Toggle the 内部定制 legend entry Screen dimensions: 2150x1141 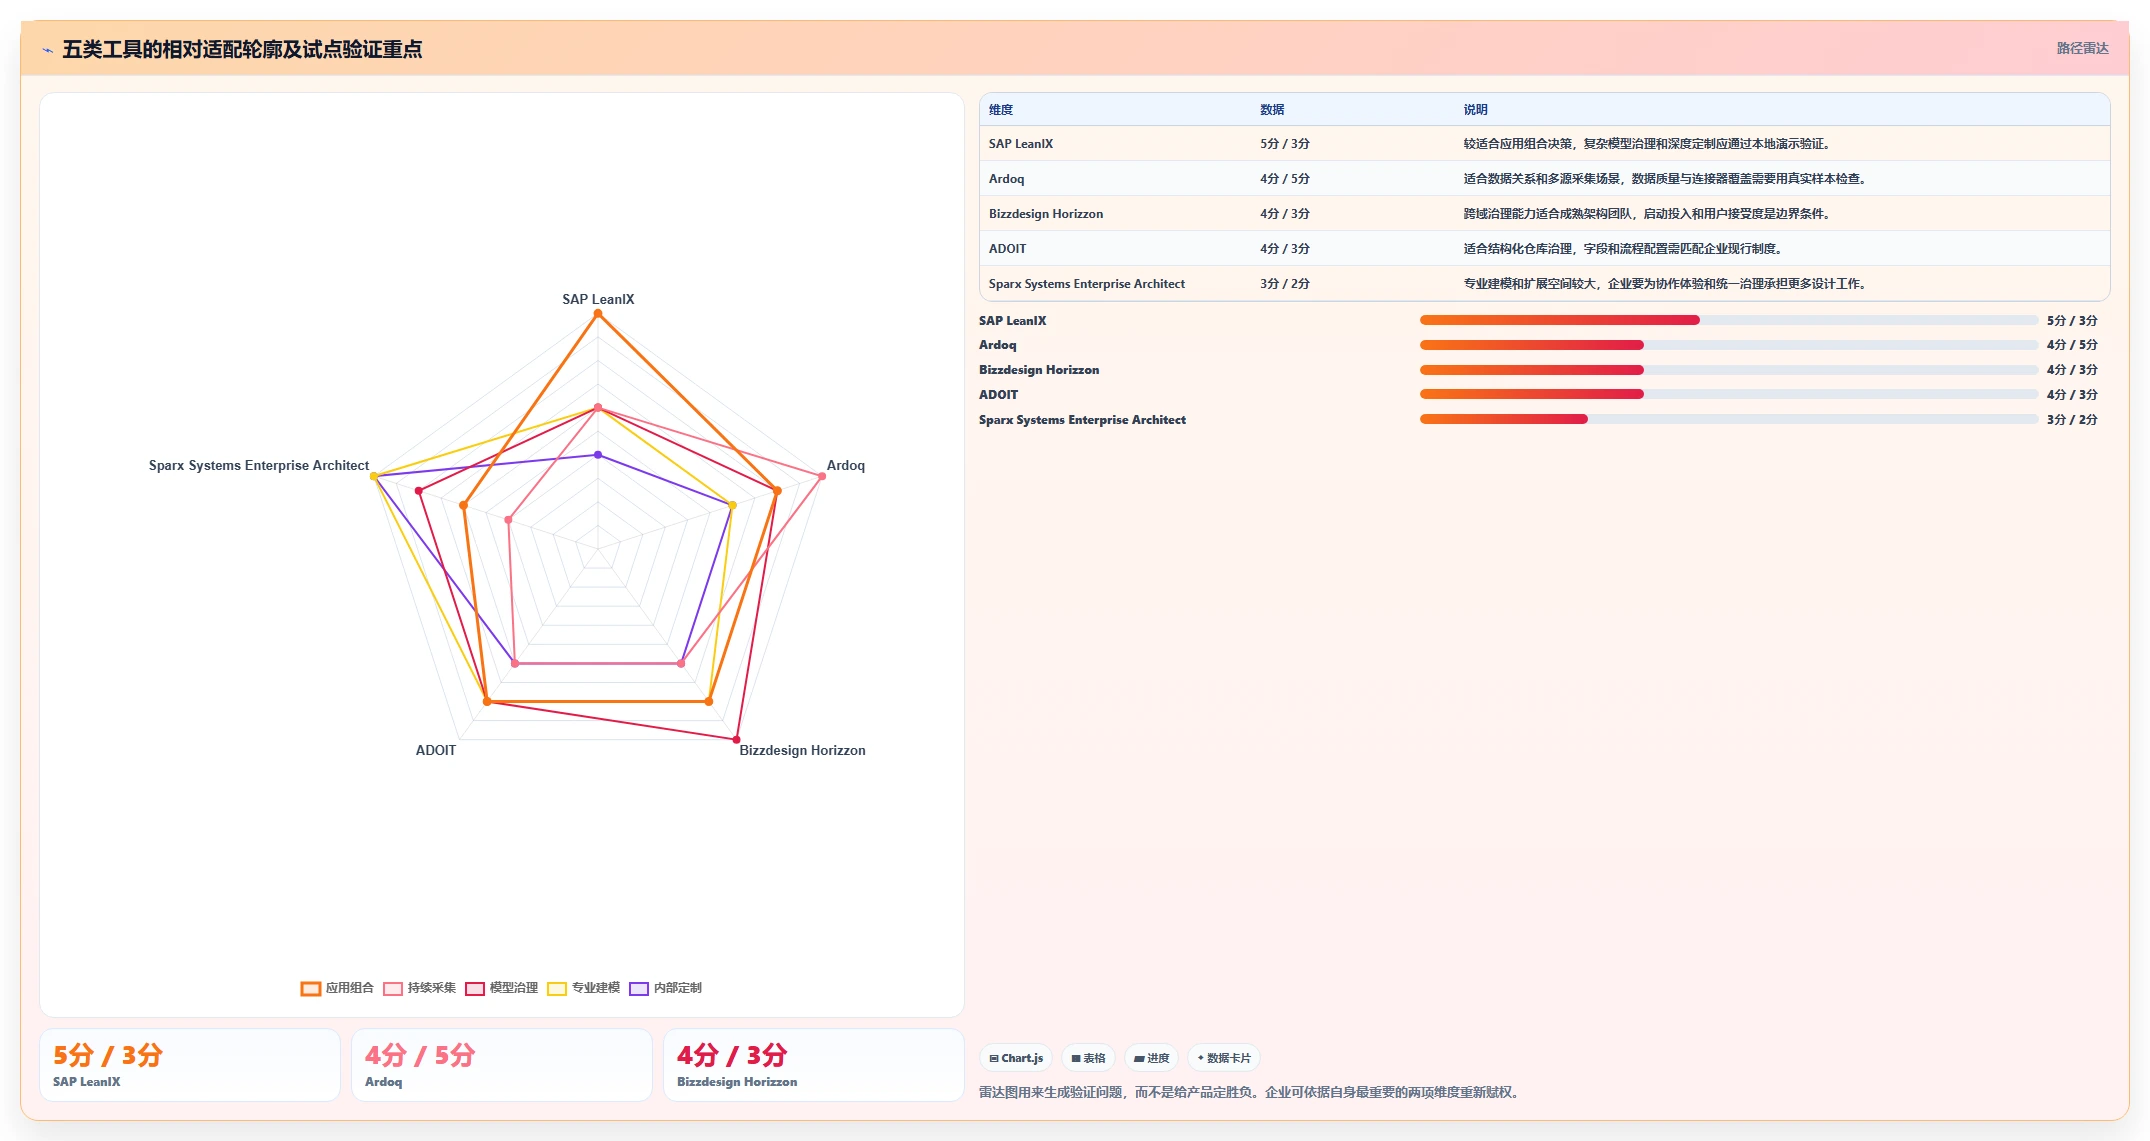pyautogui.click(x=666, y=988)
